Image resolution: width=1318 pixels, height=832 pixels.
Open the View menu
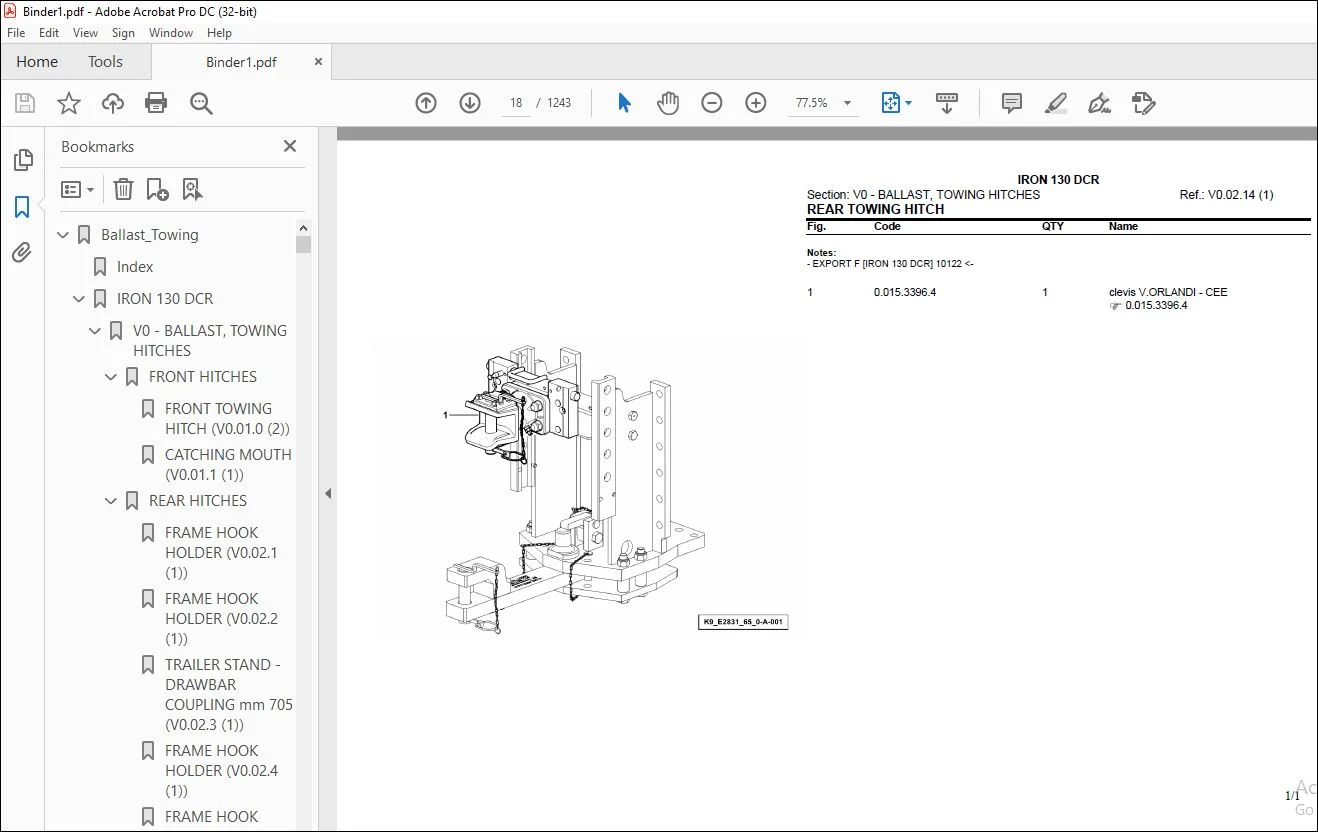pos(86,33)
